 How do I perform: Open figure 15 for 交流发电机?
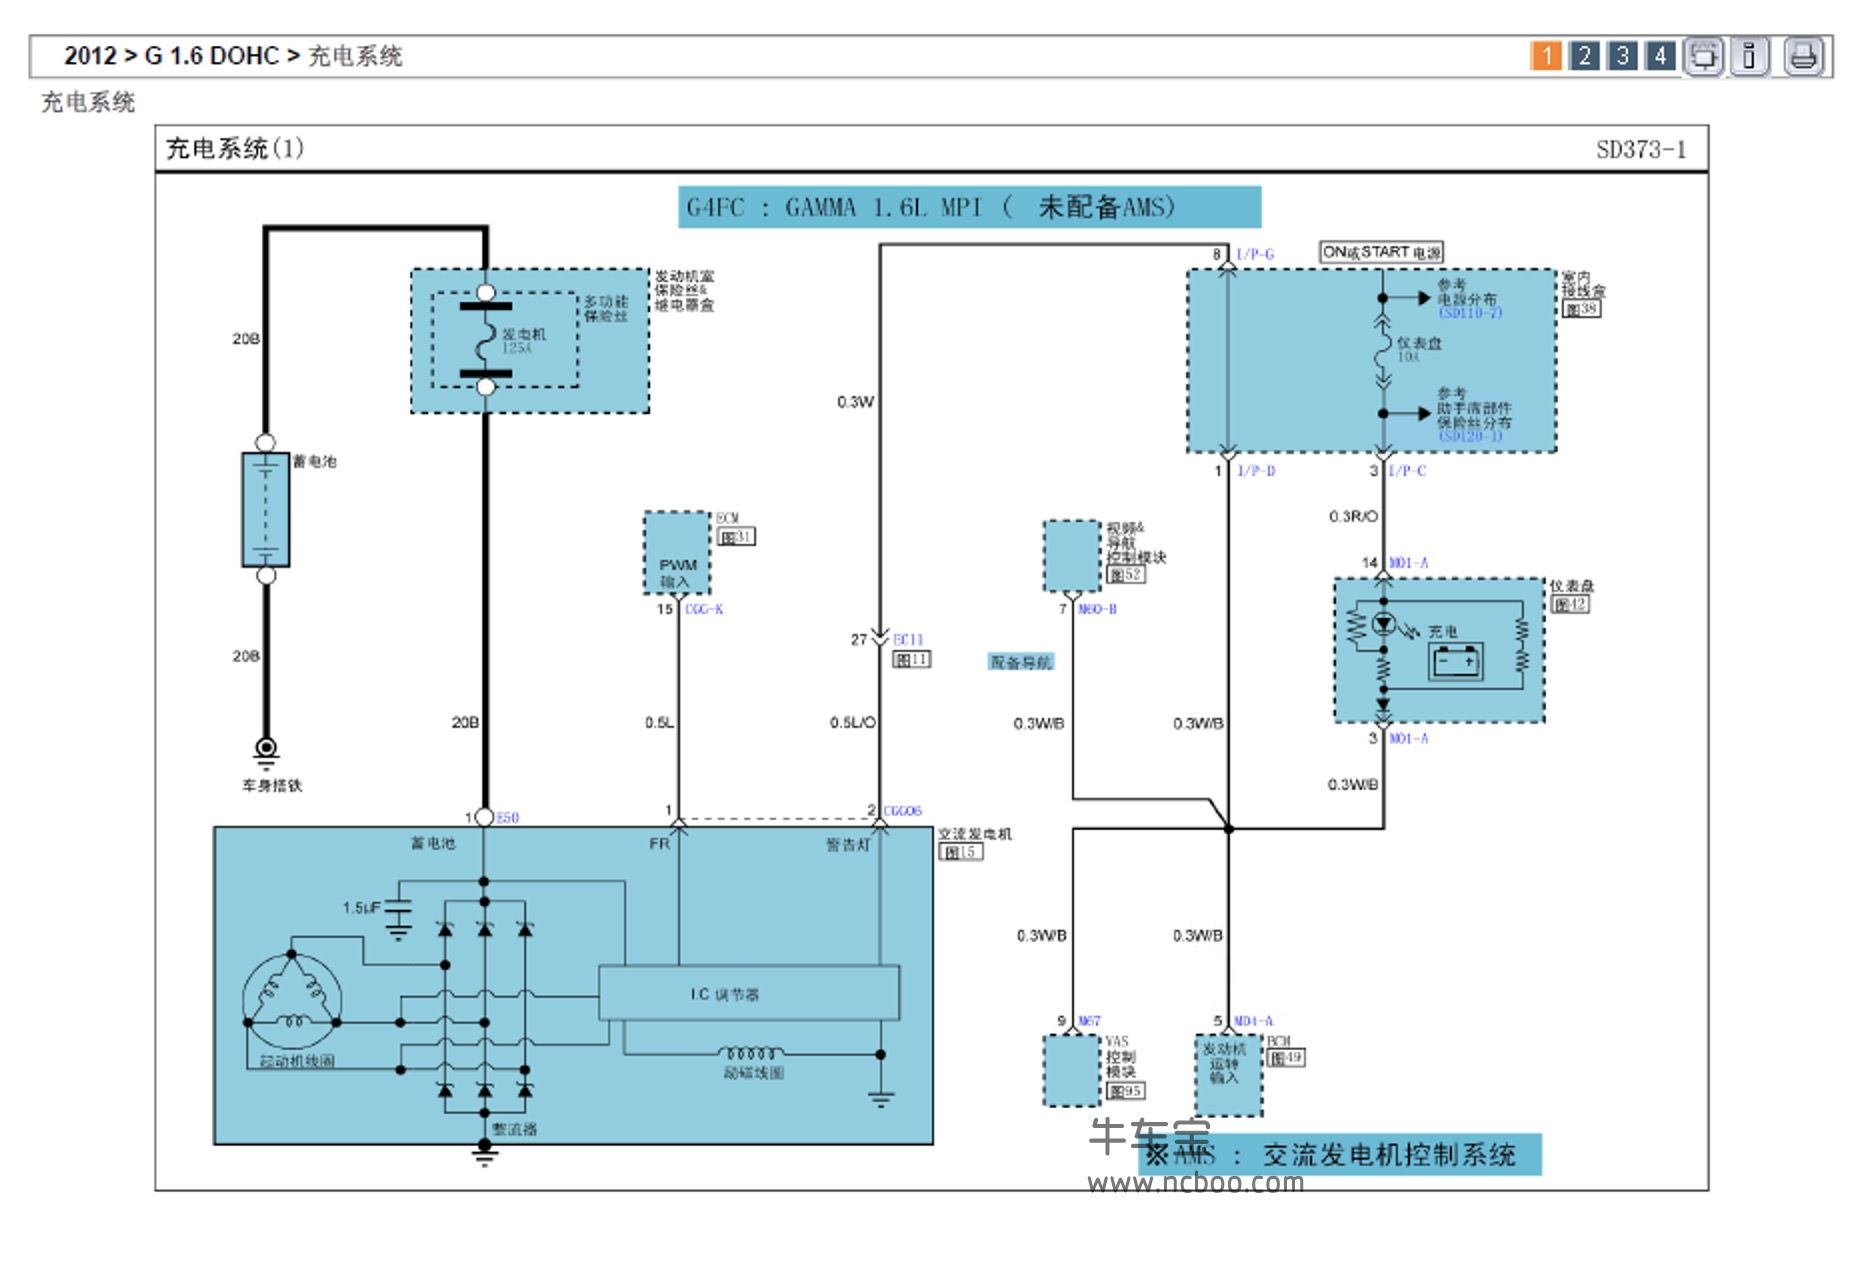959,852
